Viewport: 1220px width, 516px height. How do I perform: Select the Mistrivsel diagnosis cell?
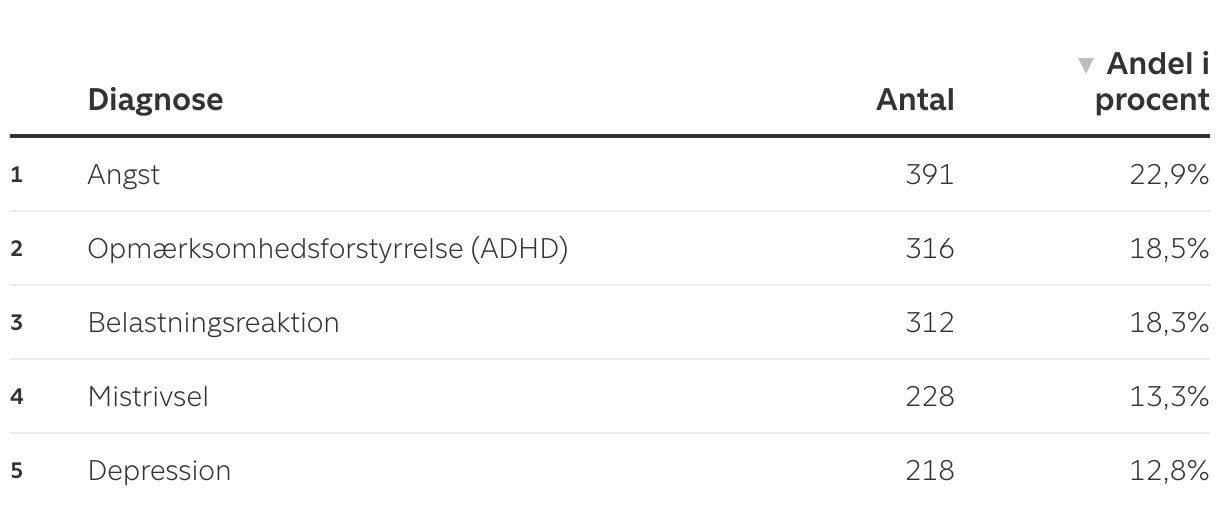(x=148, y=396)
